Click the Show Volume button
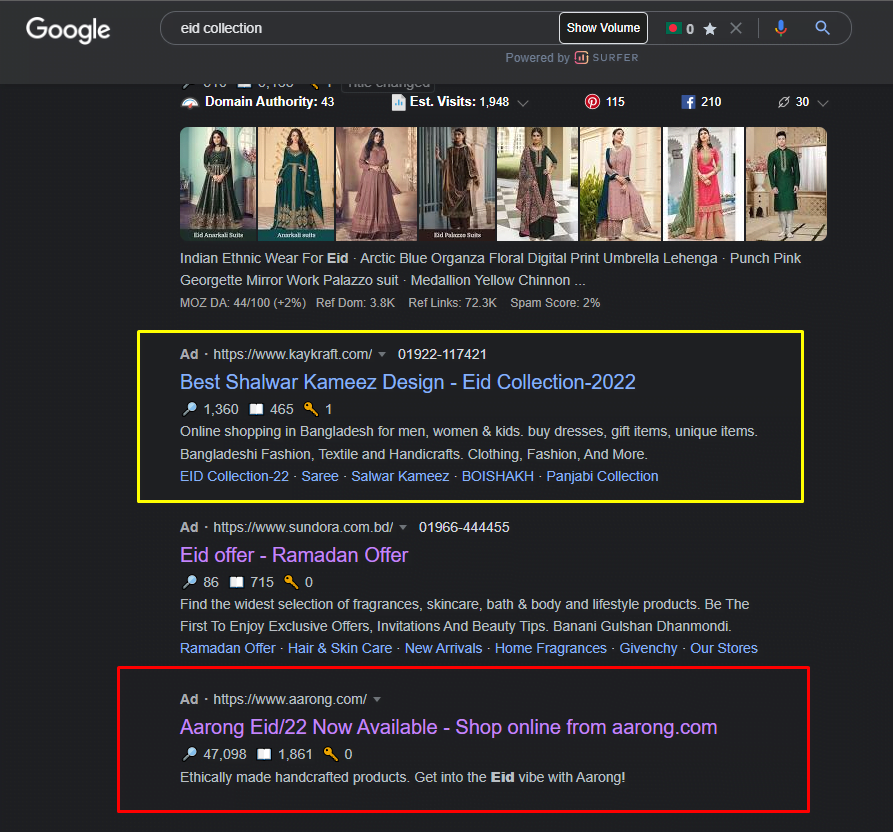 click(x=603, y=28)
